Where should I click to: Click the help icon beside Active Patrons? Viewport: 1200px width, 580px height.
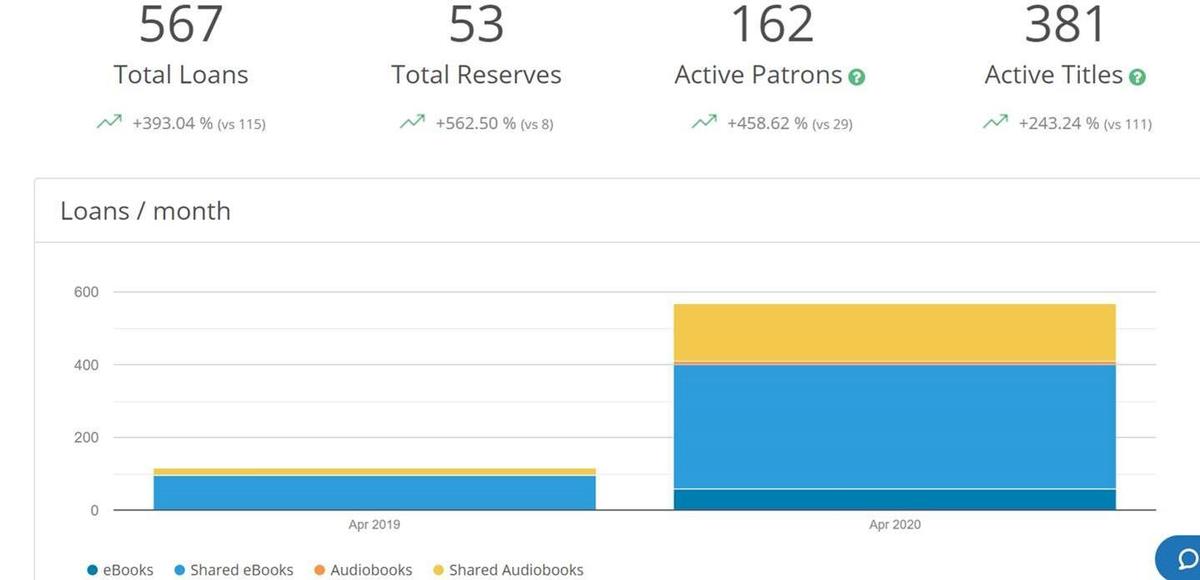857,77
